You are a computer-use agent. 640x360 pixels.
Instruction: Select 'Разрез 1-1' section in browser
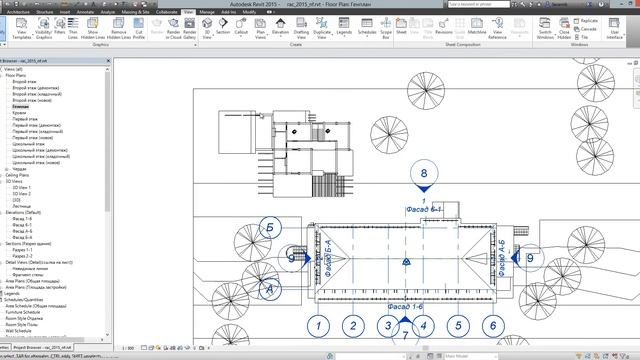22,250
